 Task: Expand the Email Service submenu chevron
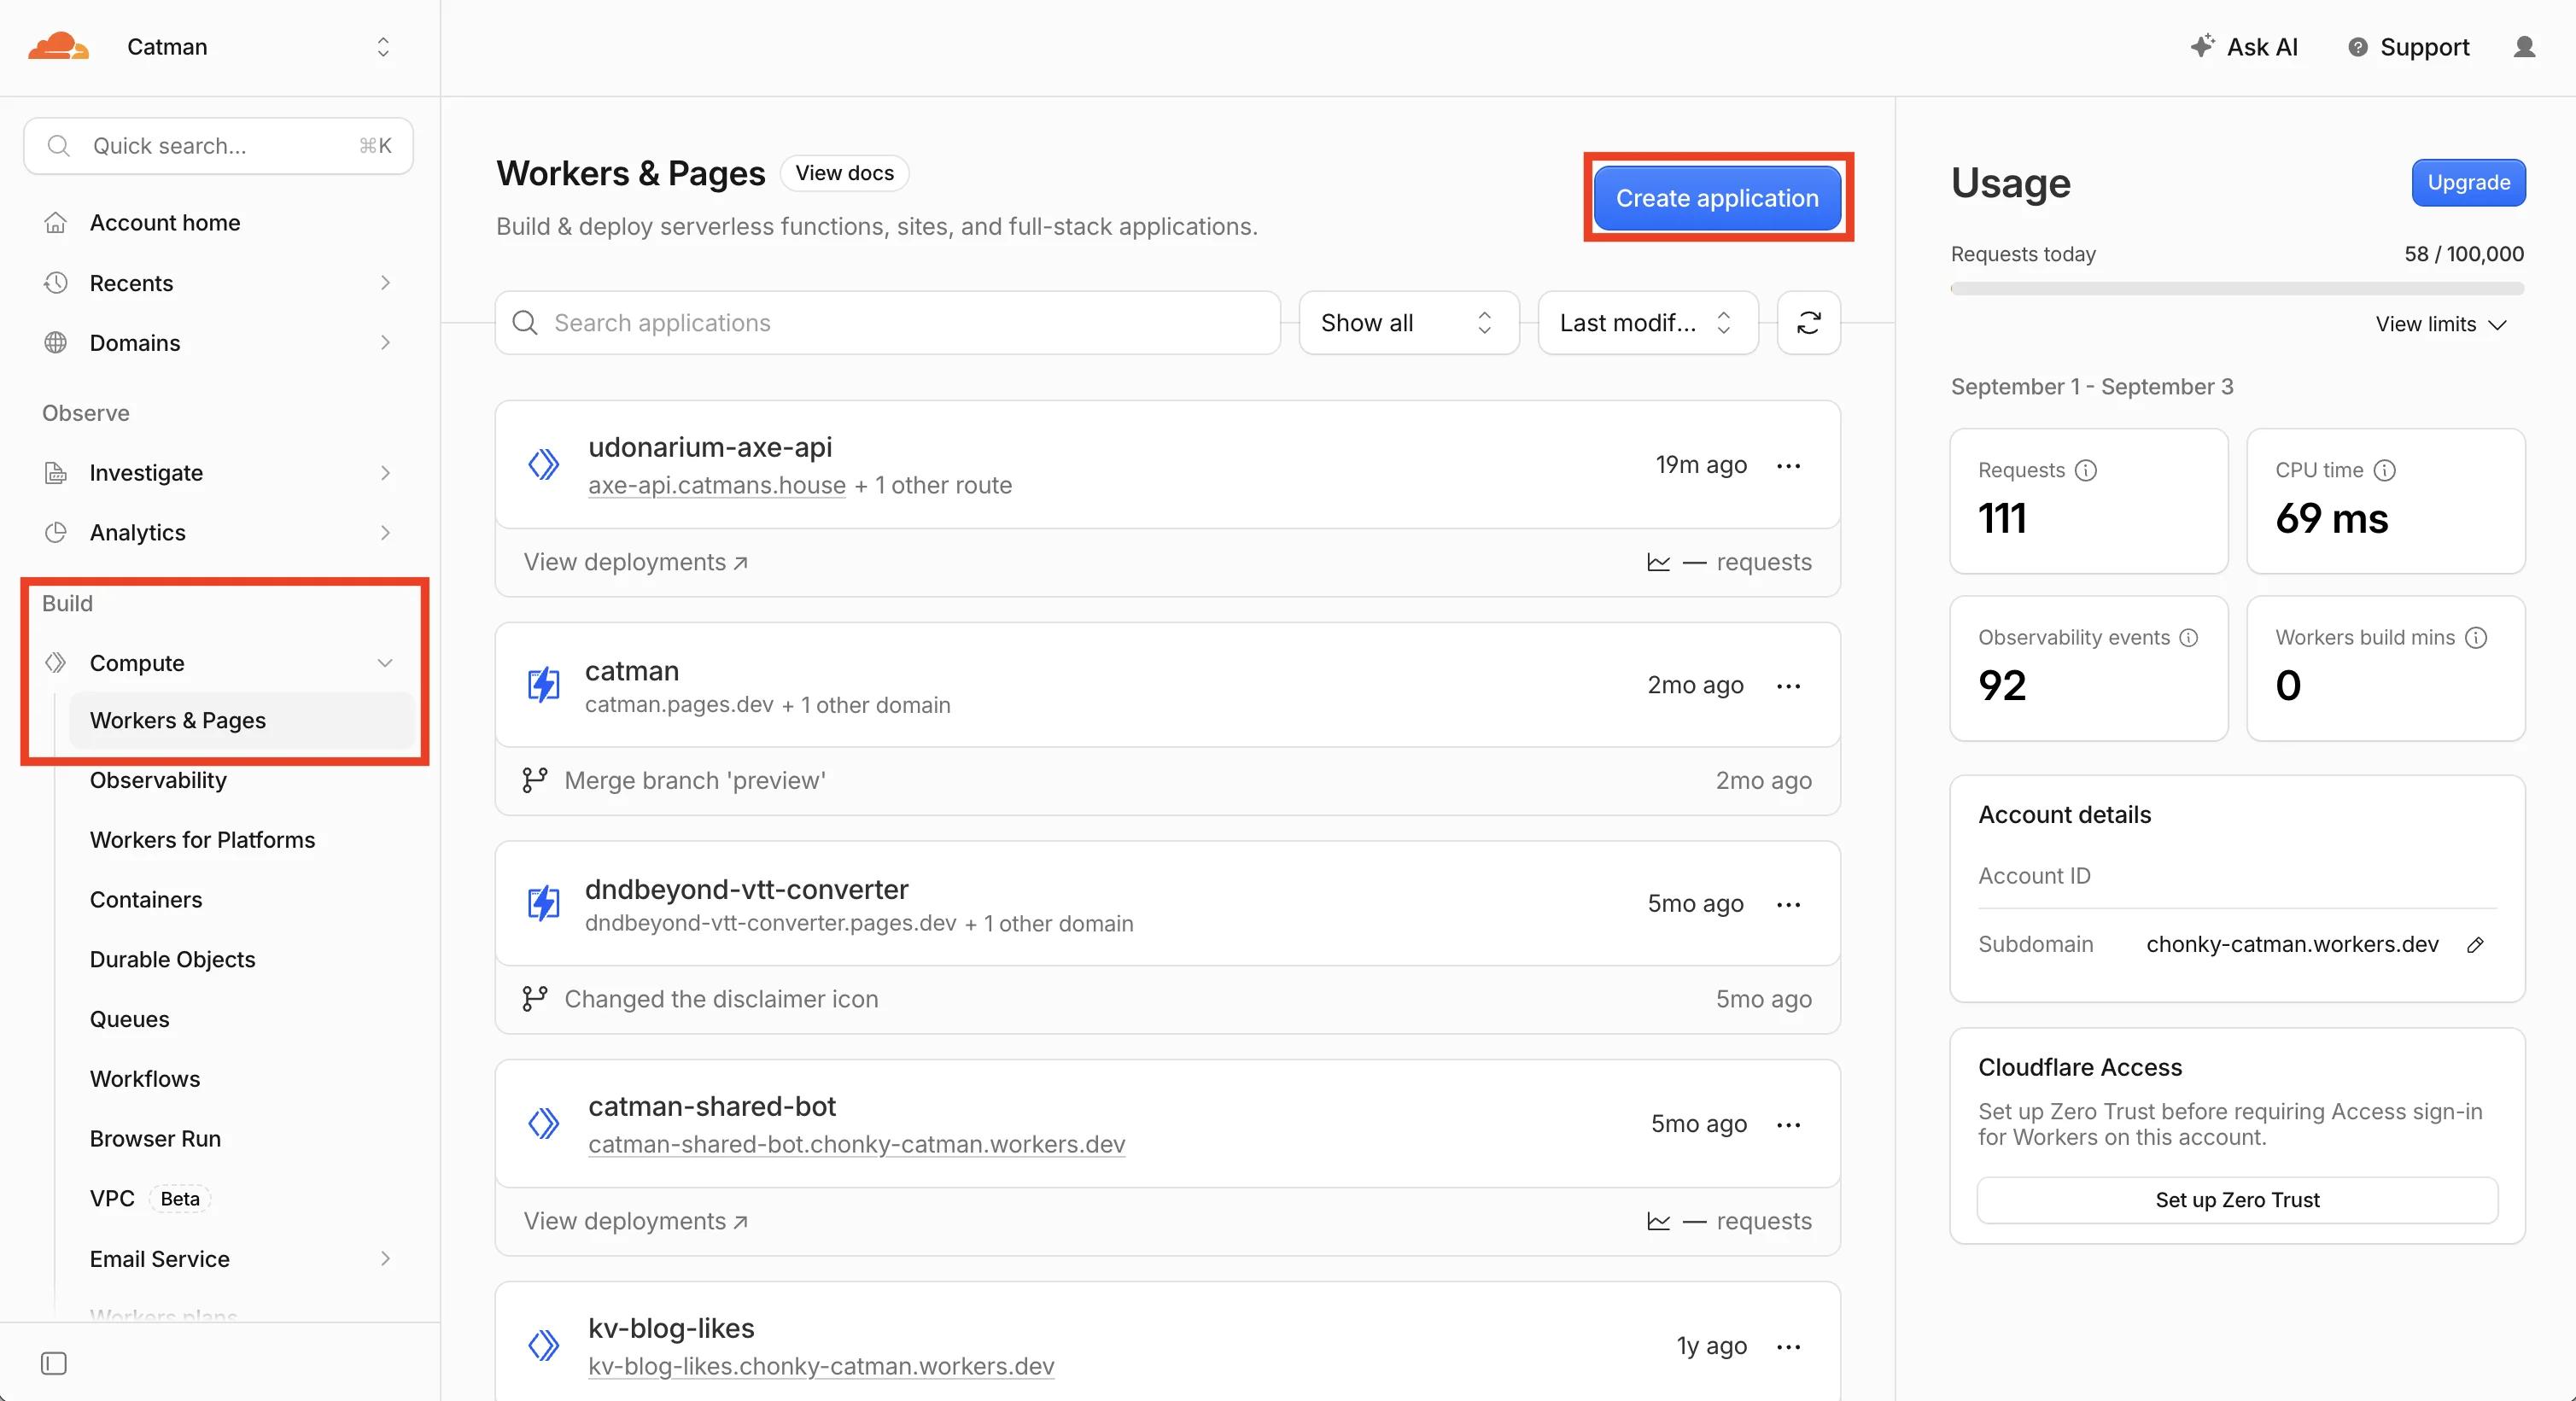385,1259
